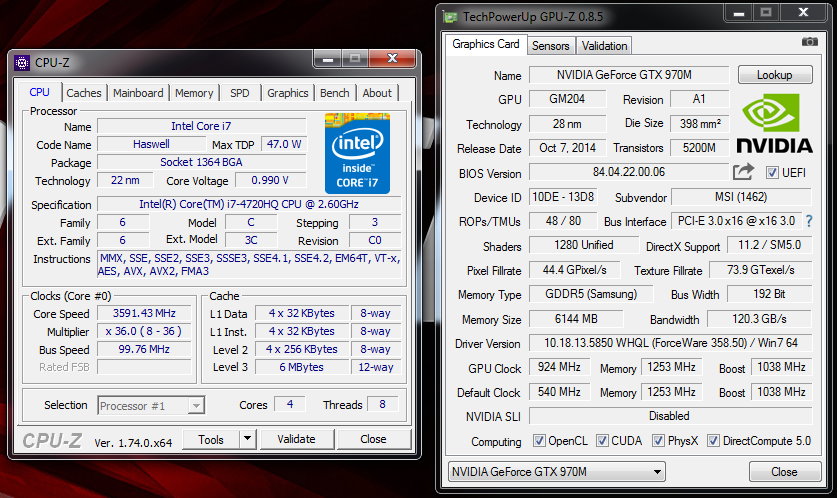Screen dimensions: 837x498
Task: Click the Default Clock value 540 MHz
Action: point(559,392)
